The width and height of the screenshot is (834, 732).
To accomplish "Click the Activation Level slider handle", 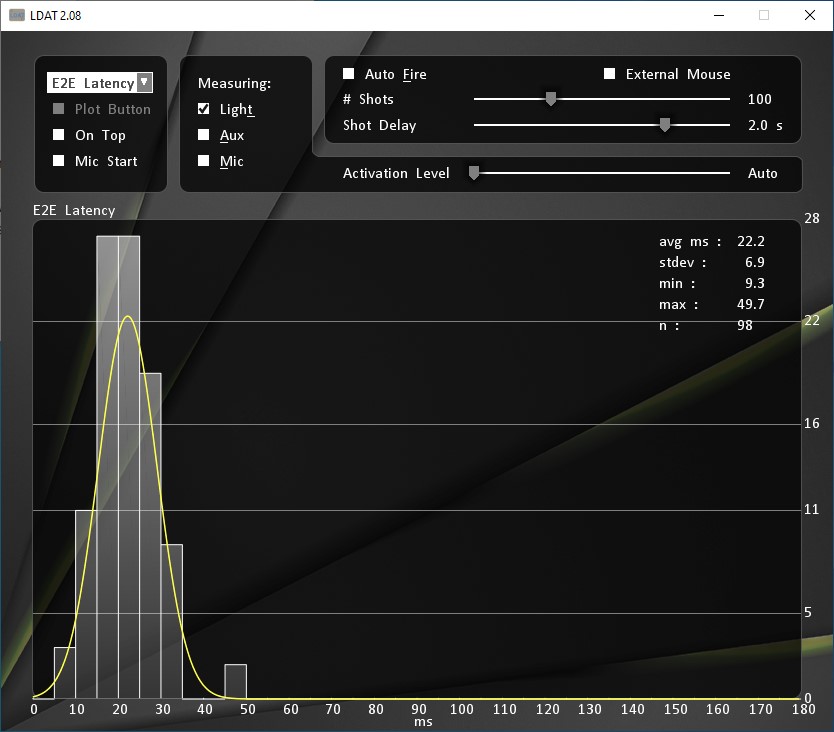I will 474,173.
